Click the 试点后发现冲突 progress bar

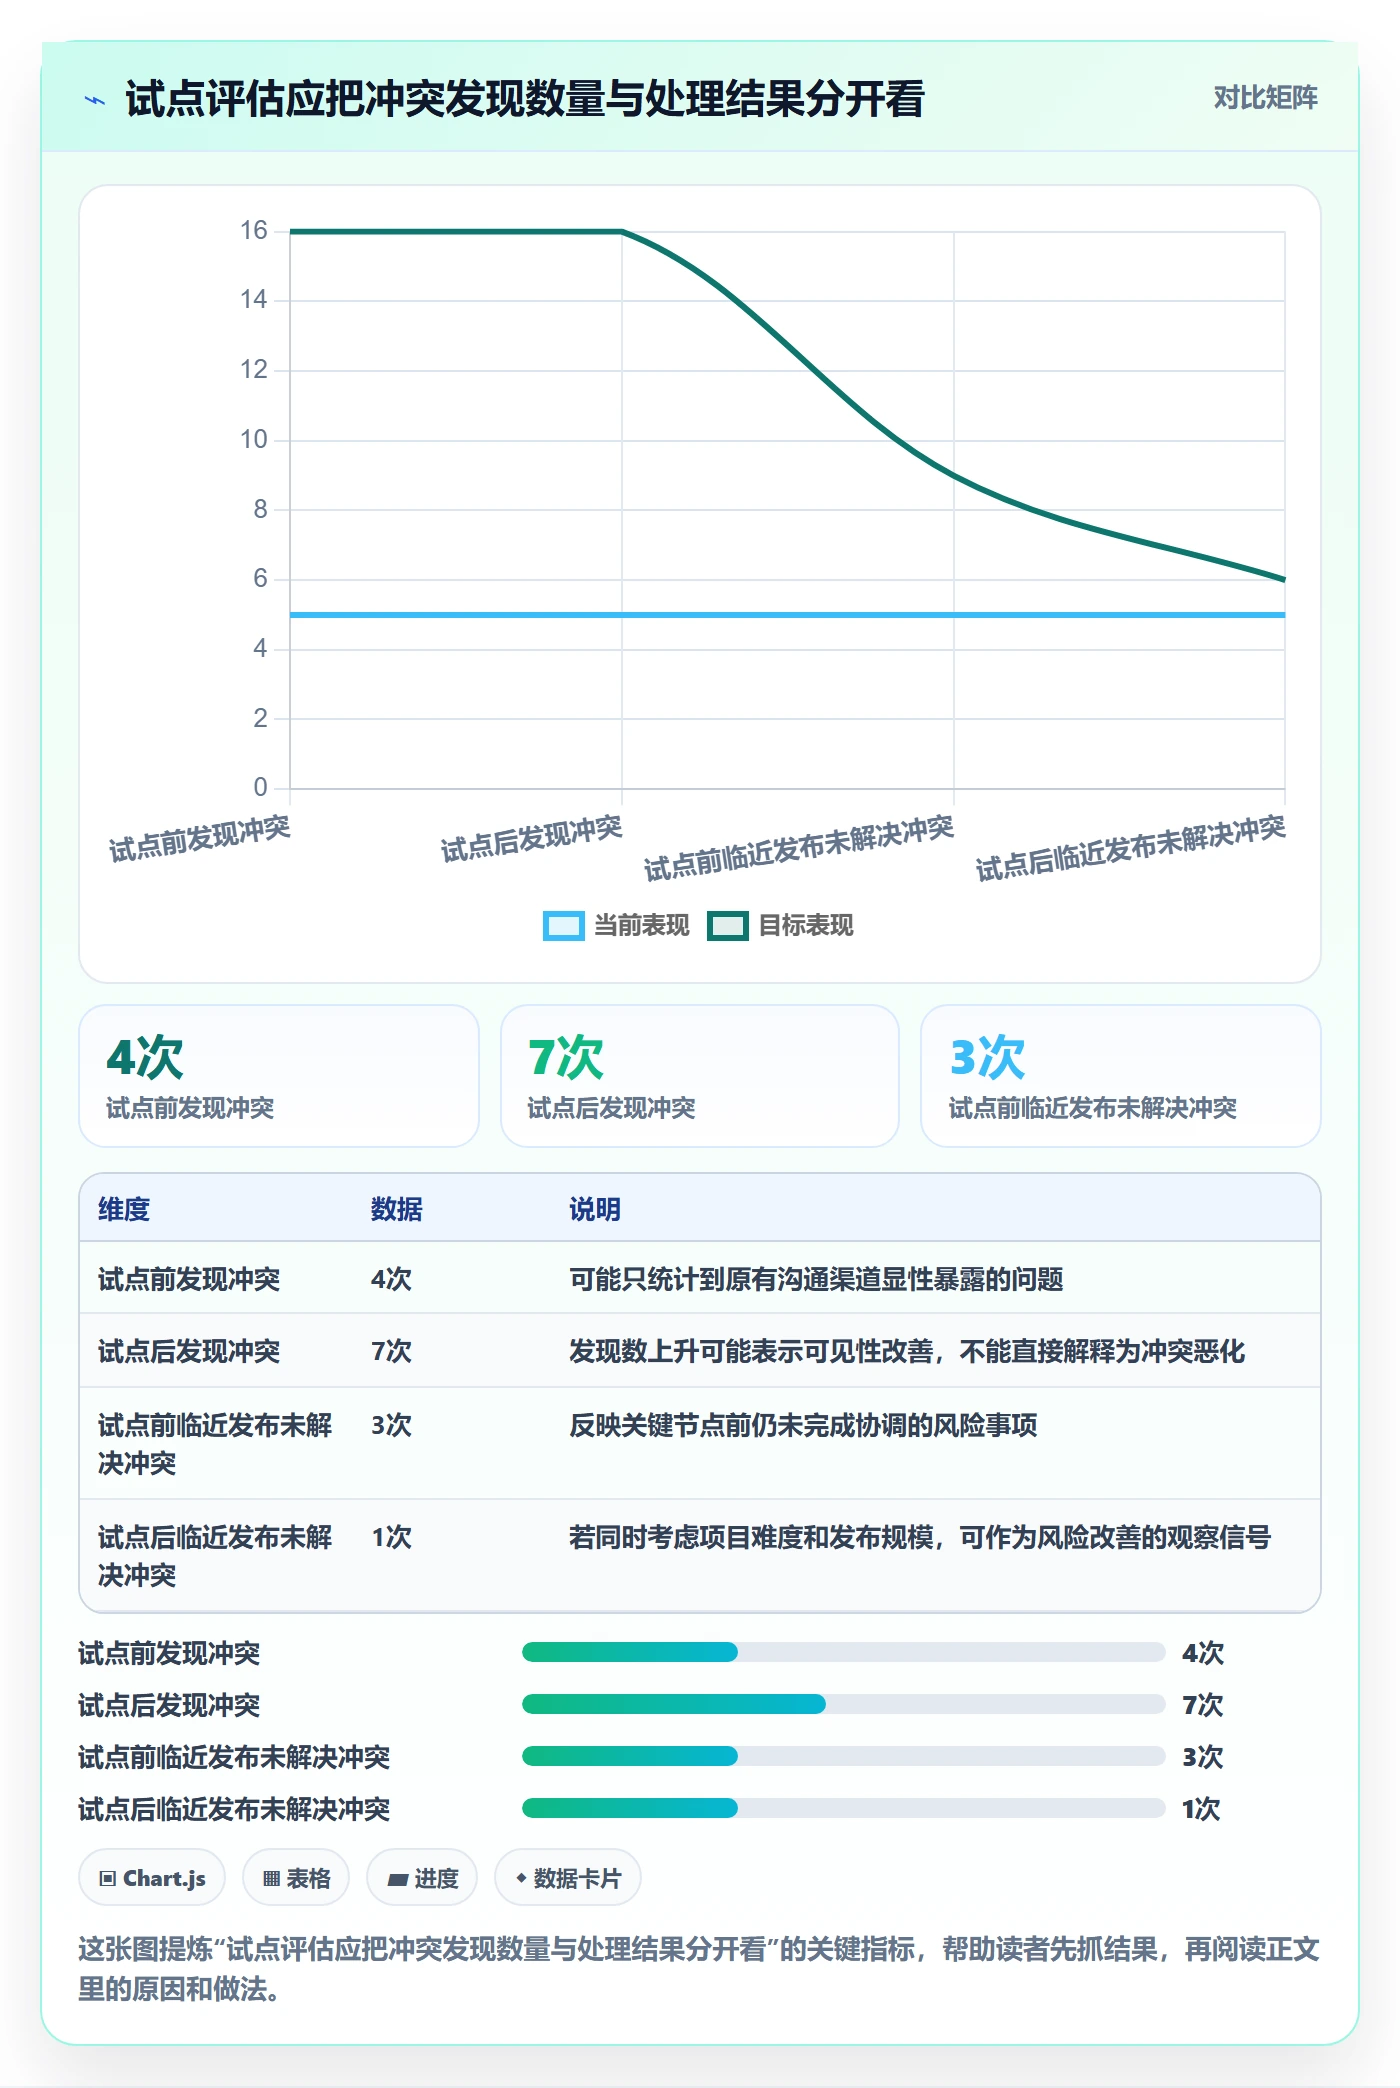coord(844,1704)
